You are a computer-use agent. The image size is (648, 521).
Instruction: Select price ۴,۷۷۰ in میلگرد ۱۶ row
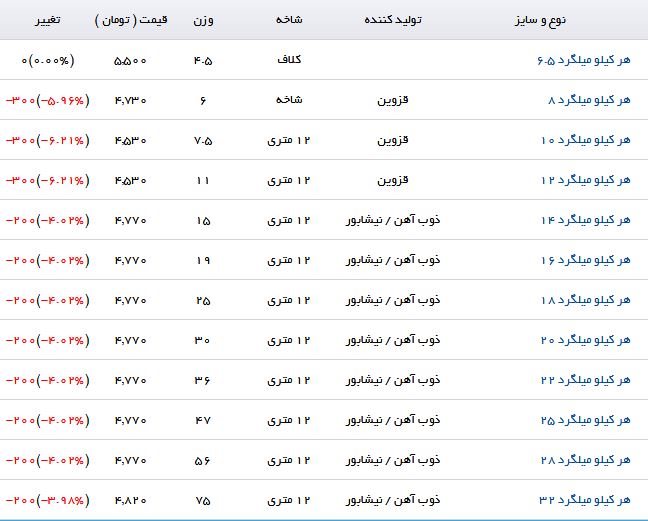pyautogui.click(x=131, y=261)
